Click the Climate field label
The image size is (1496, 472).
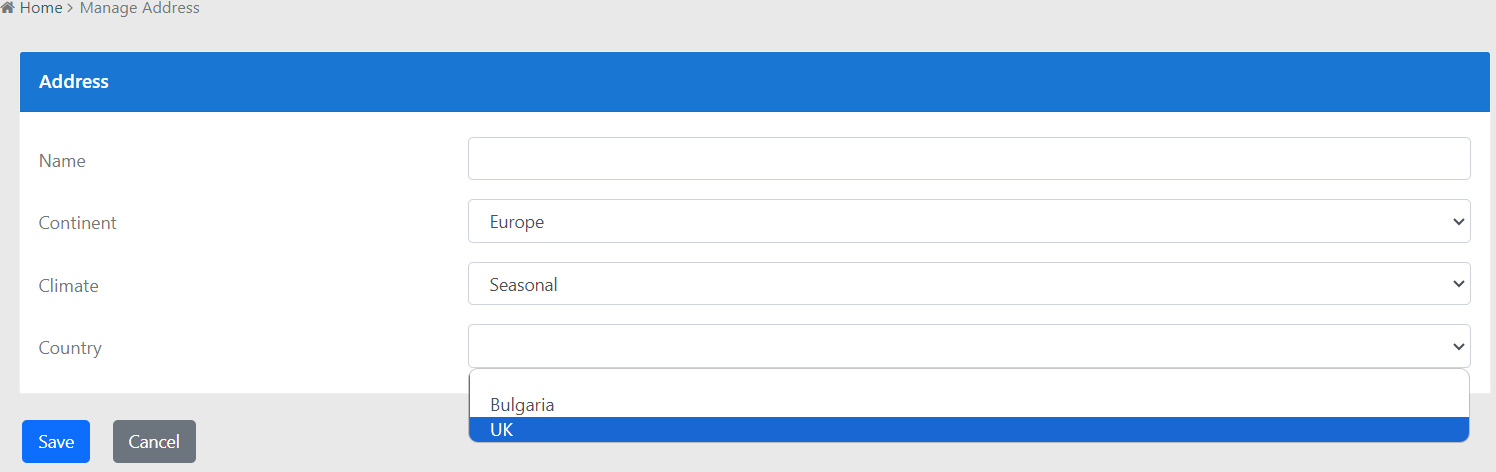(x=69, y=286)
